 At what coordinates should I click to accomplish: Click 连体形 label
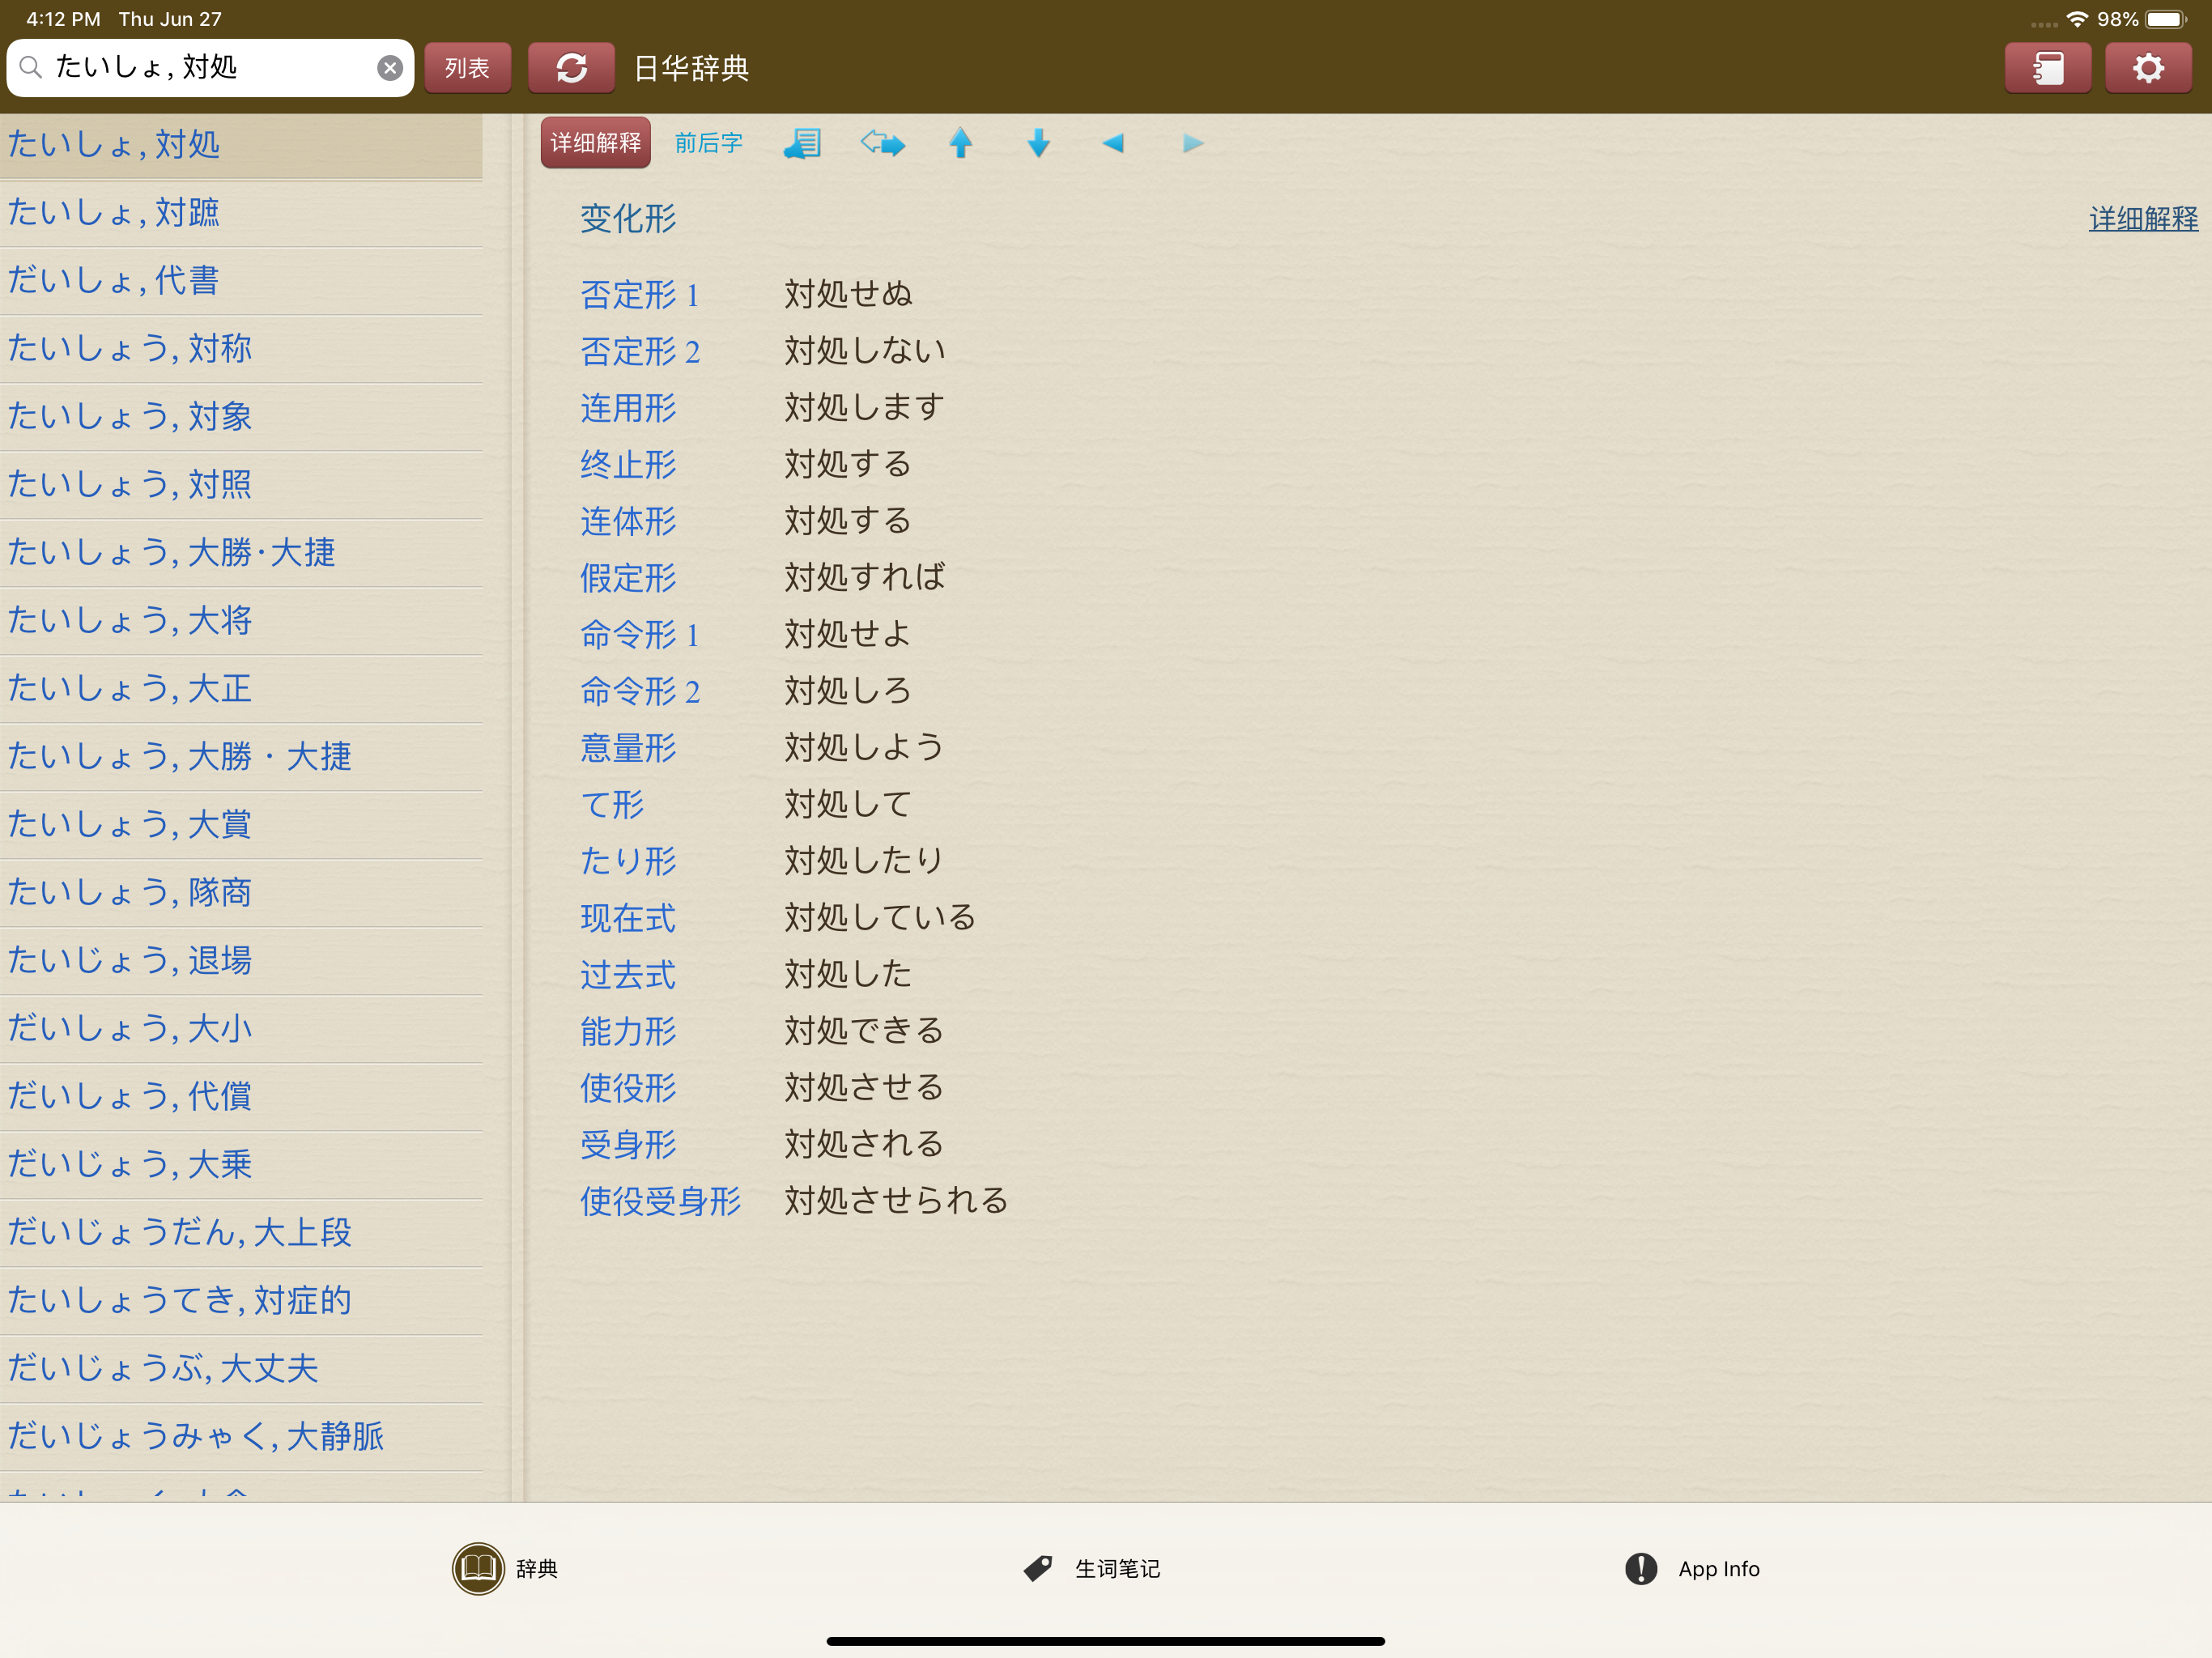pos(628,521)
